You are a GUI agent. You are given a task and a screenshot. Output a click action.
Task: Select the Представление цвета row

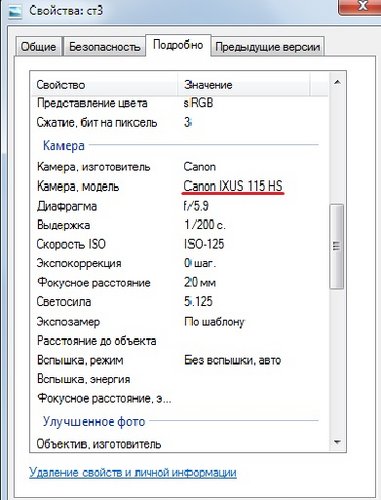92,103
